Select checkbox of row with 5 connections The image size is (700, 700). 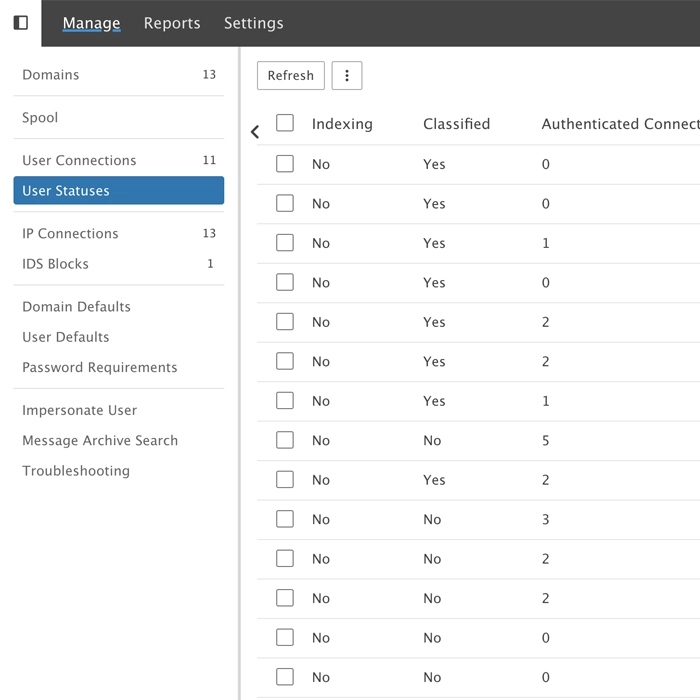coord(285,440)
